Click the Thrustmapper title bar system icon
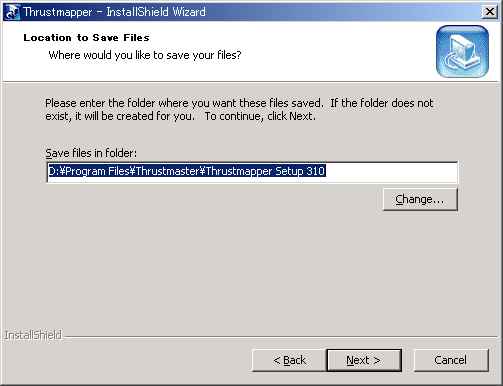The height and width of the screenshot is (386, 503). pyautogui.click(x=11, y=12)
